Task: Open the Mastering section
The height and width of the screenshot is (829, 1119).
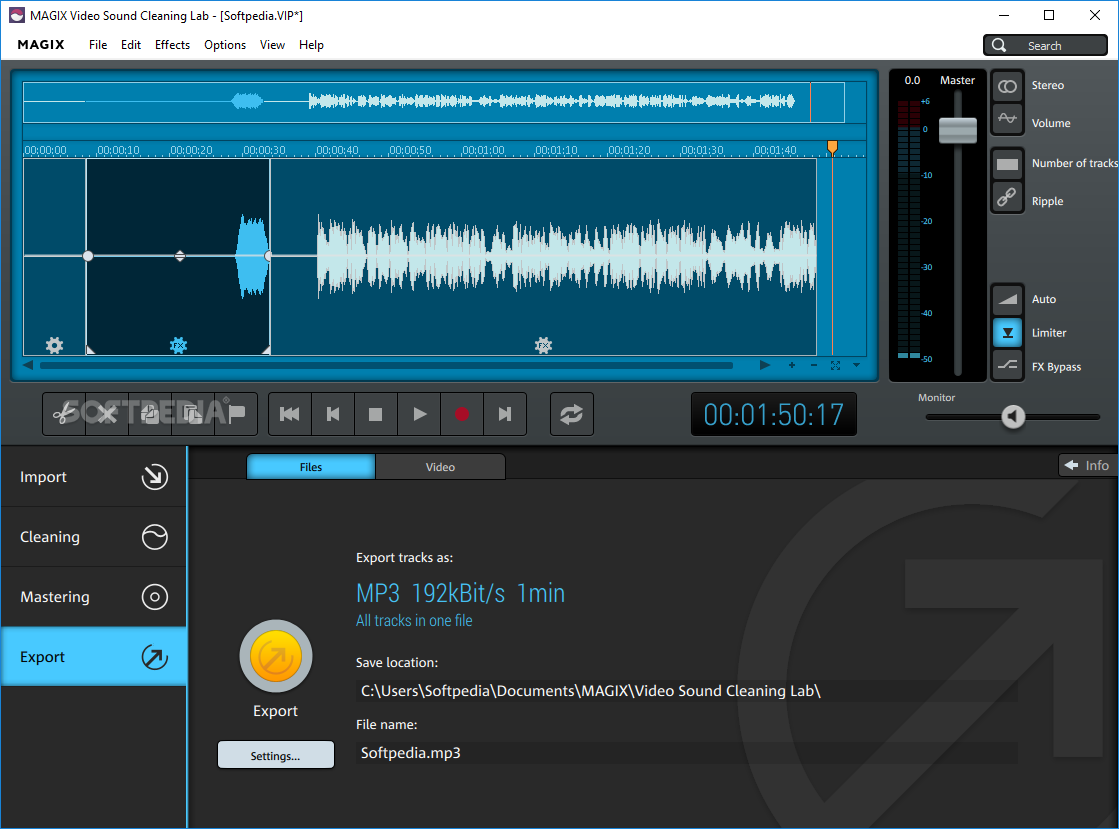Action: (93, 596)
